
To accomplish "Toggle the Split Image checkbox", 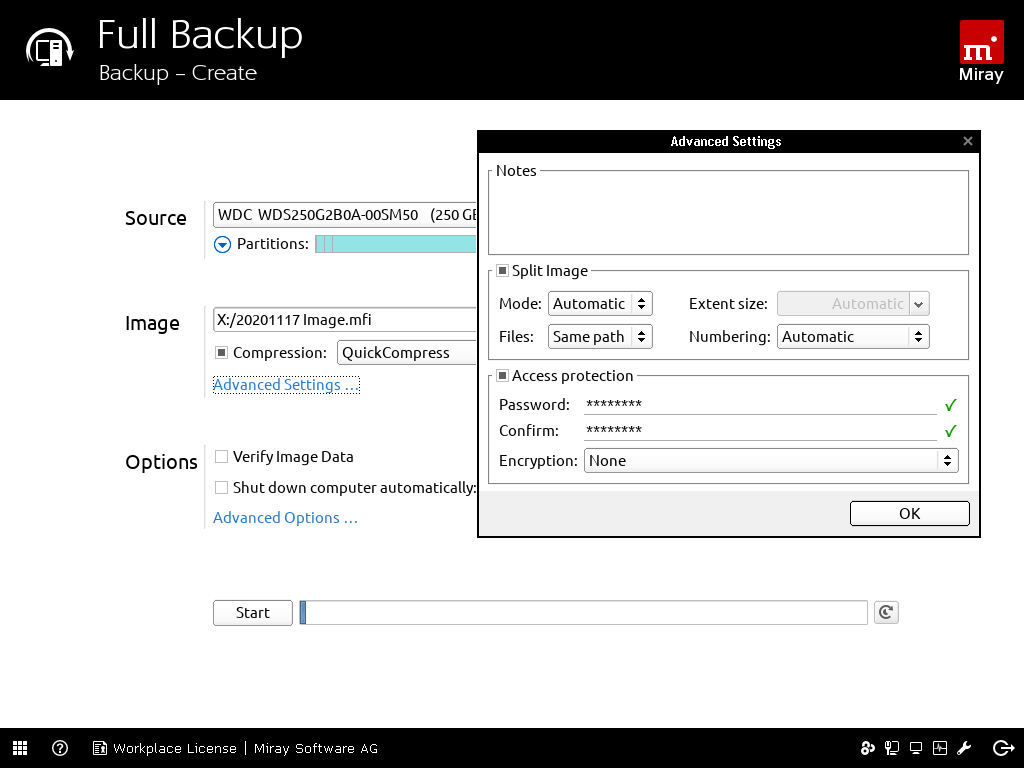I will (503, 271).
